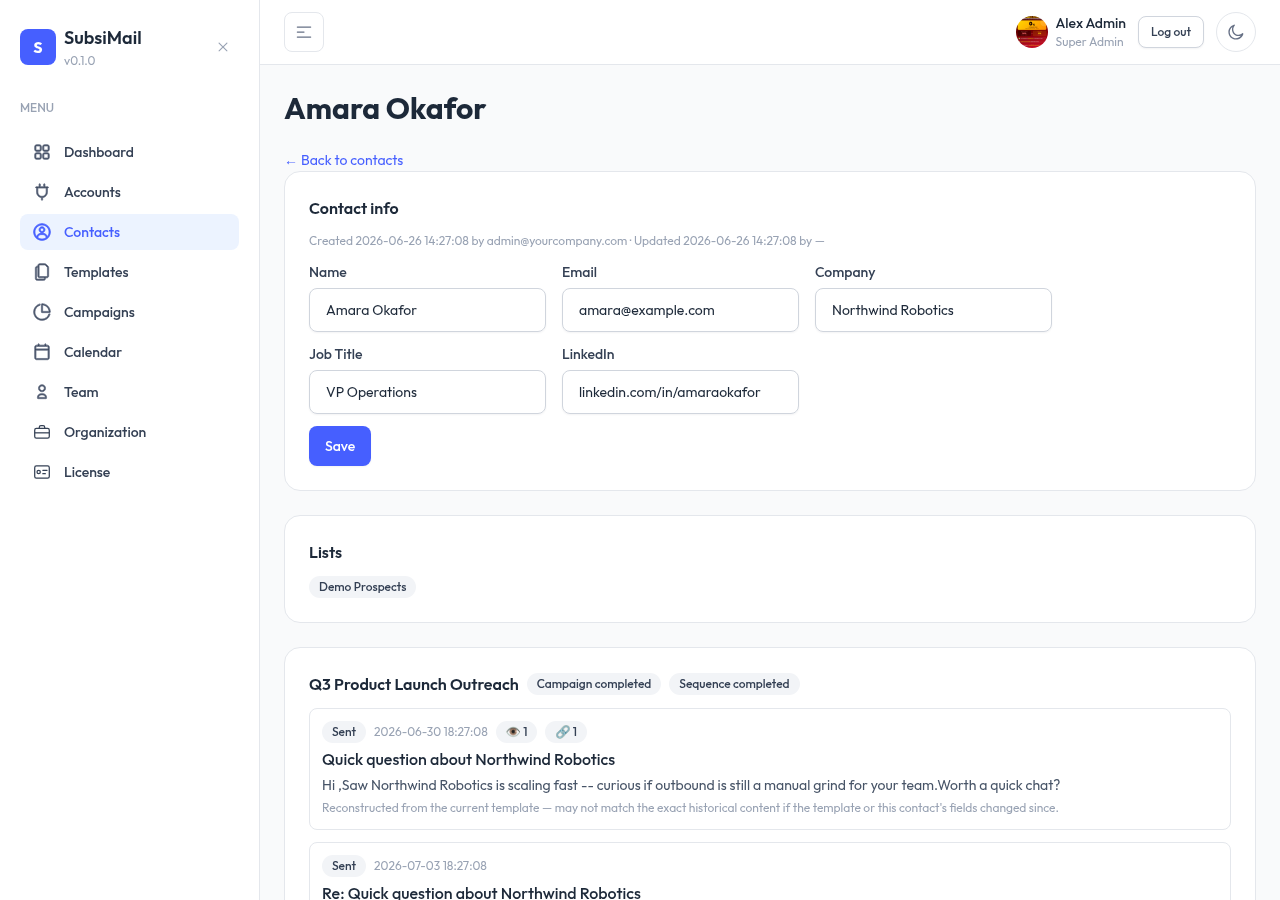1280x900 pixels.
Task: Click the Sequence completed badge
Action: click(734, 684)
